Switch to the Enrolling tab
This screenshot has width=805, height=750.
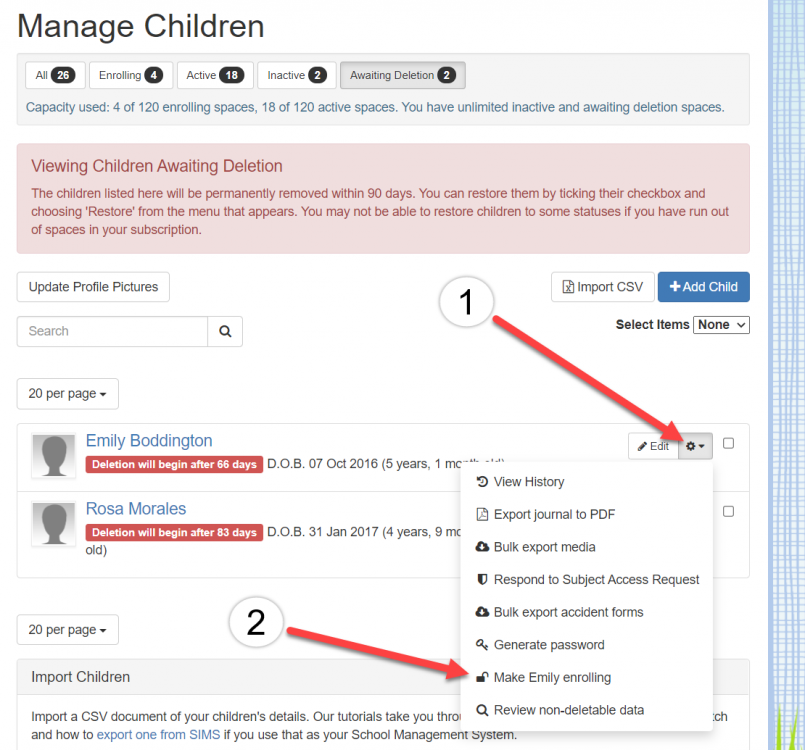131,75
